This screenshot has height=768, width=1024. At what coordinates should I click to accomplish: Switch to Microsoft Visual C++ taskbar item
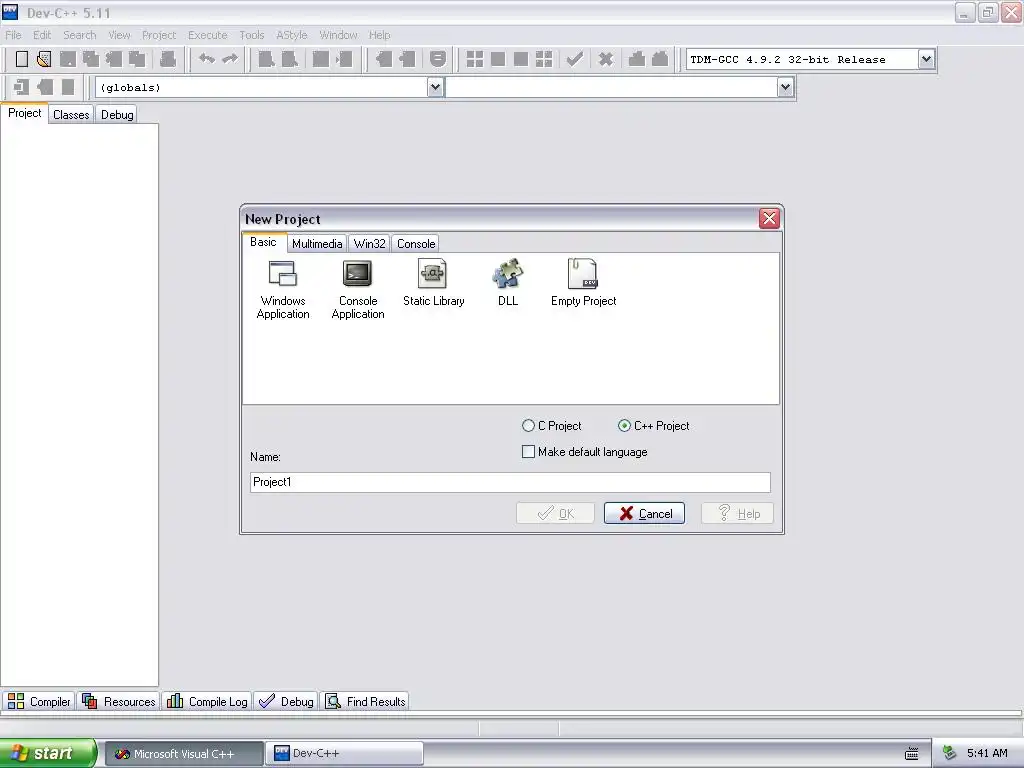click(184, 754)
